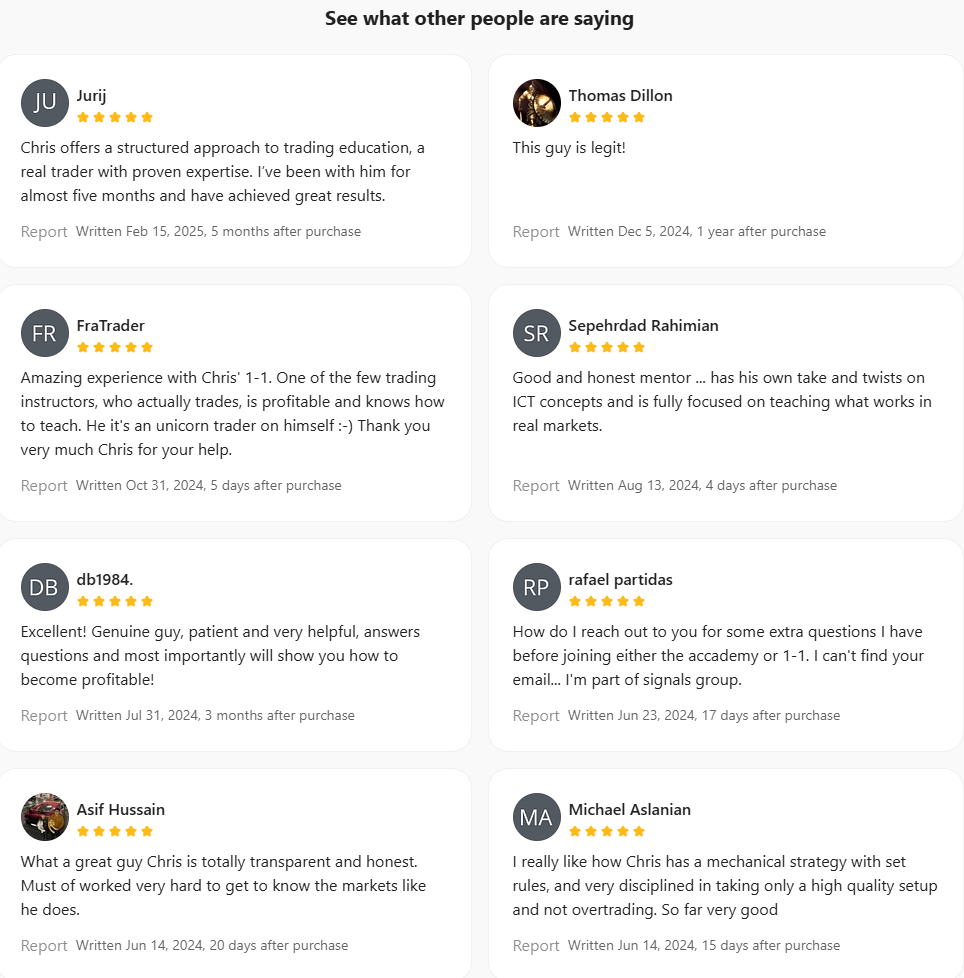Image resolution: width=964 pixels, height=978 pixels.
Task: Click Thomas Dillon's profile photo
Action: 536,102
